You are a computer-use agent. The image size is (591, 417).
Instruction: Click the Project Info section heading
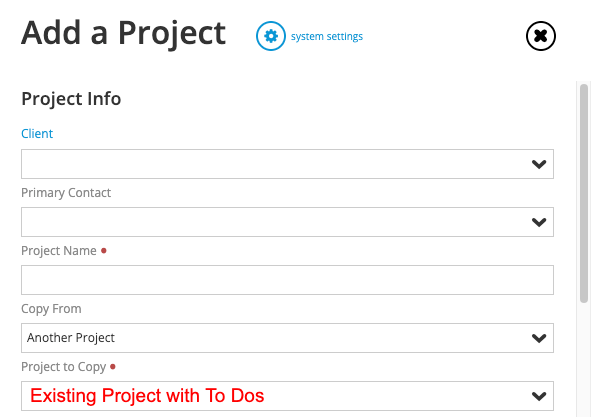(x=71, y=99)
